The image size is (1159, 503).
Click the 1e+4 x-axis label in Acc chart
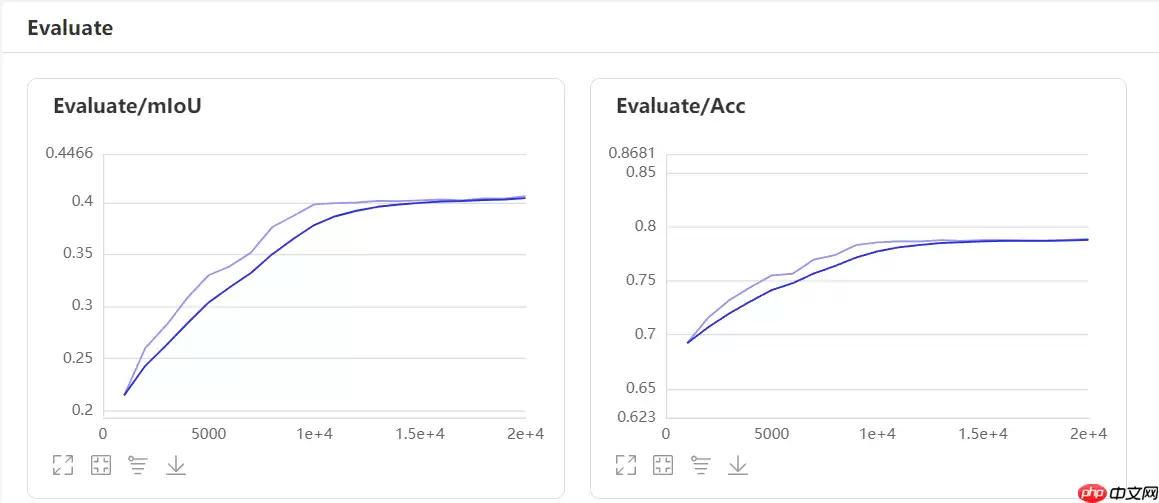click(877, 434)
